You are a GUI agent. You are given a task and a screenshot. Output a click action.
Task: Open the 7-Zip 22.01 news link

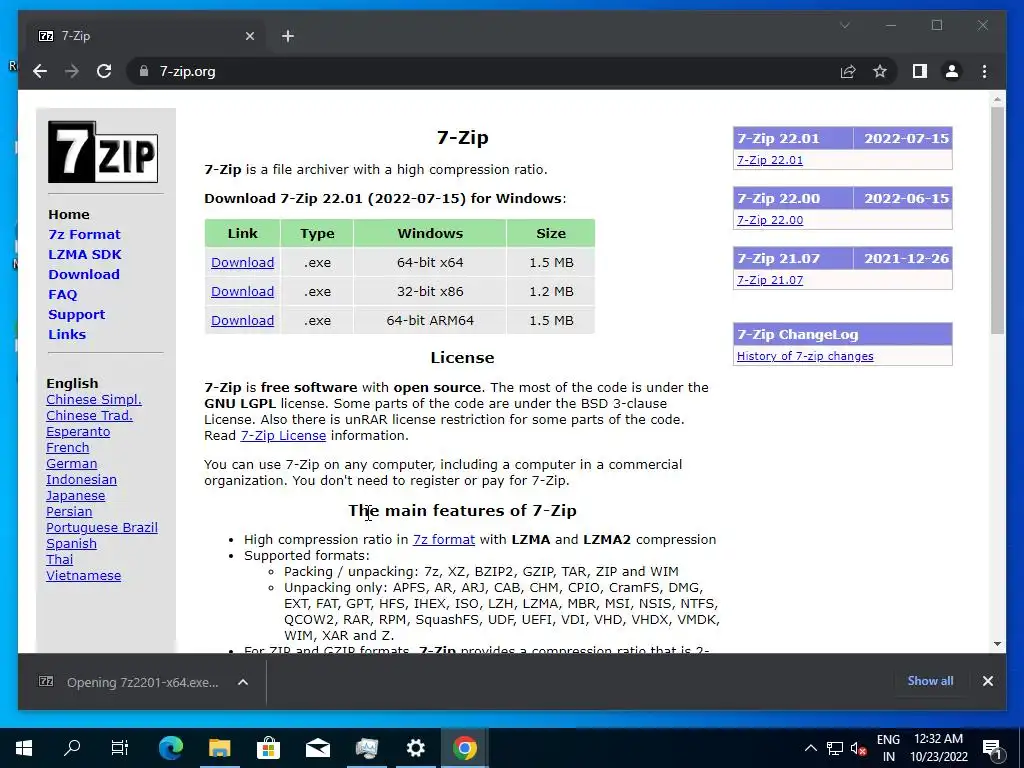pos(770,160)
